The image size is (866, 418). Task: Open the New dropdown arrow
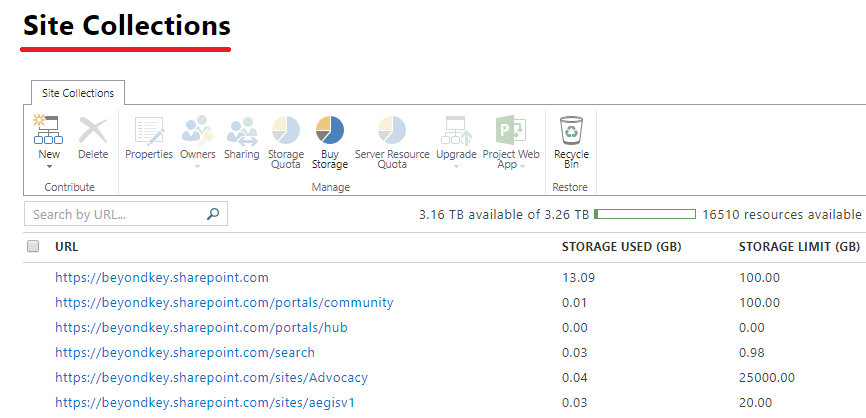pos(49,167)
